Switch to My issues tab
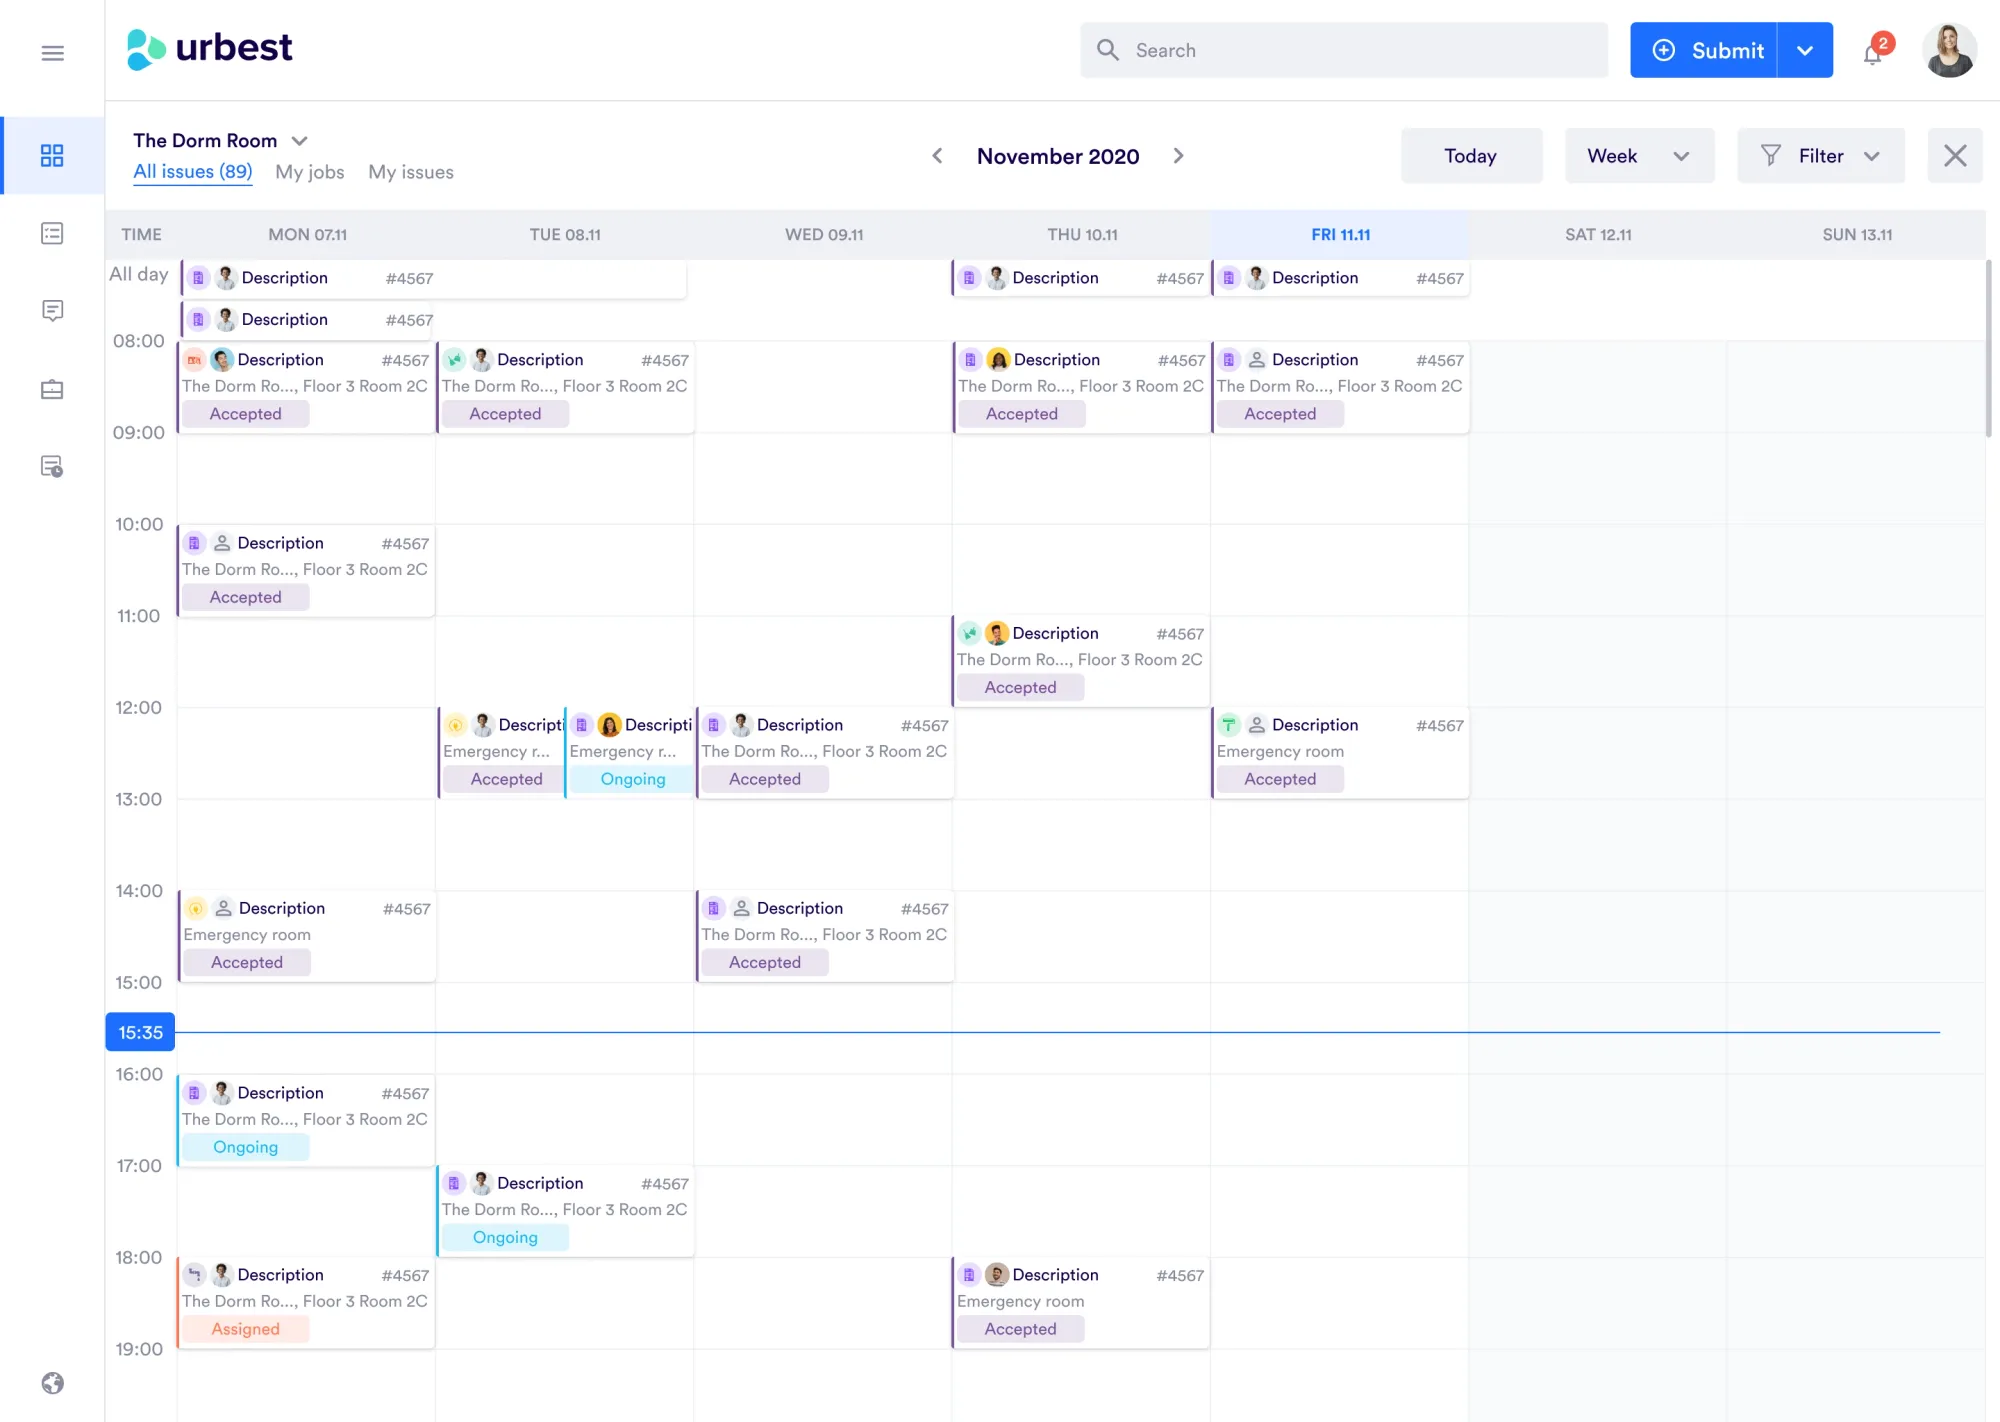The image size is (2000, 1422). pyautogui.click(x=410, y=172)
